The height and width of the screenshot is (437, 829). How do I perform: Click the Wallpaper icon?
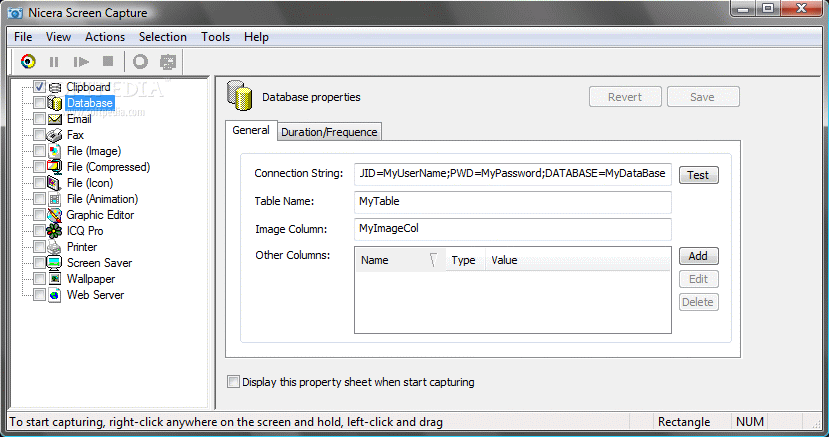coord(55,279)
